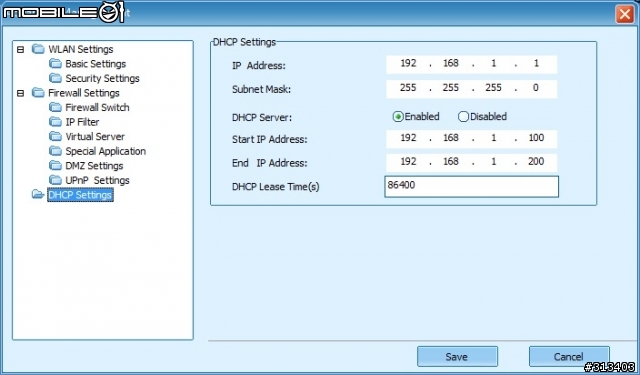Select the IP Filter entry

tap(82, 122)
